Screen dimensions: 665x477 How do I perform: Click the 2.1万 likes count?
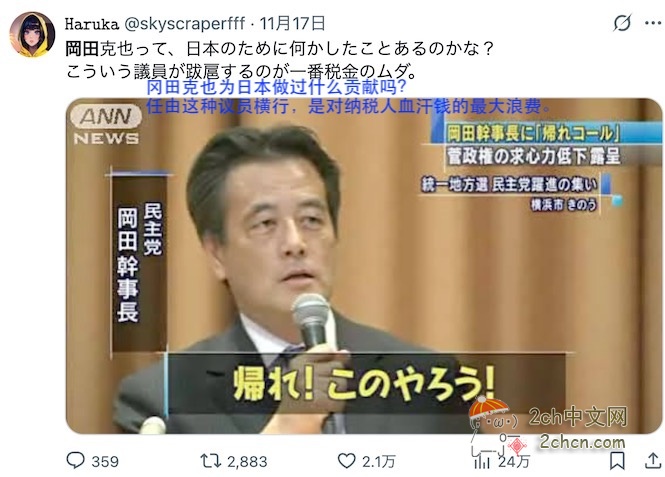379,461
